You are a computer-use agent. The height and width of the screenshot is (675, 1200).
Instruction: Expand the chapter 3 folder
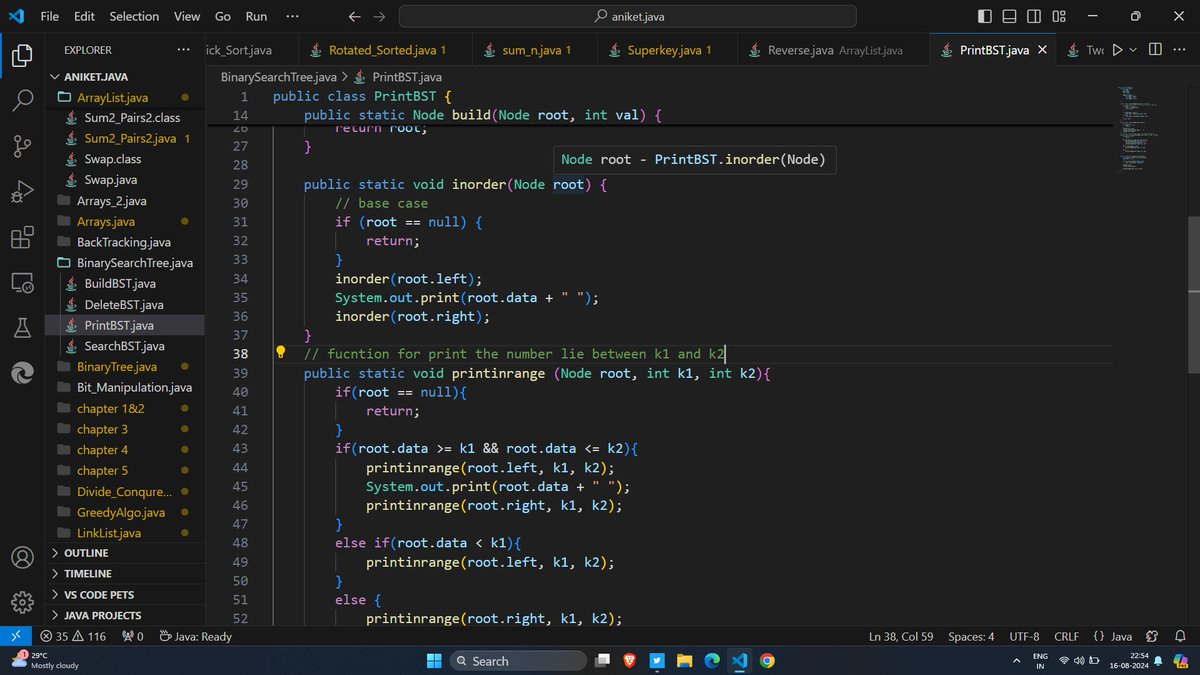tap(125, 429)
